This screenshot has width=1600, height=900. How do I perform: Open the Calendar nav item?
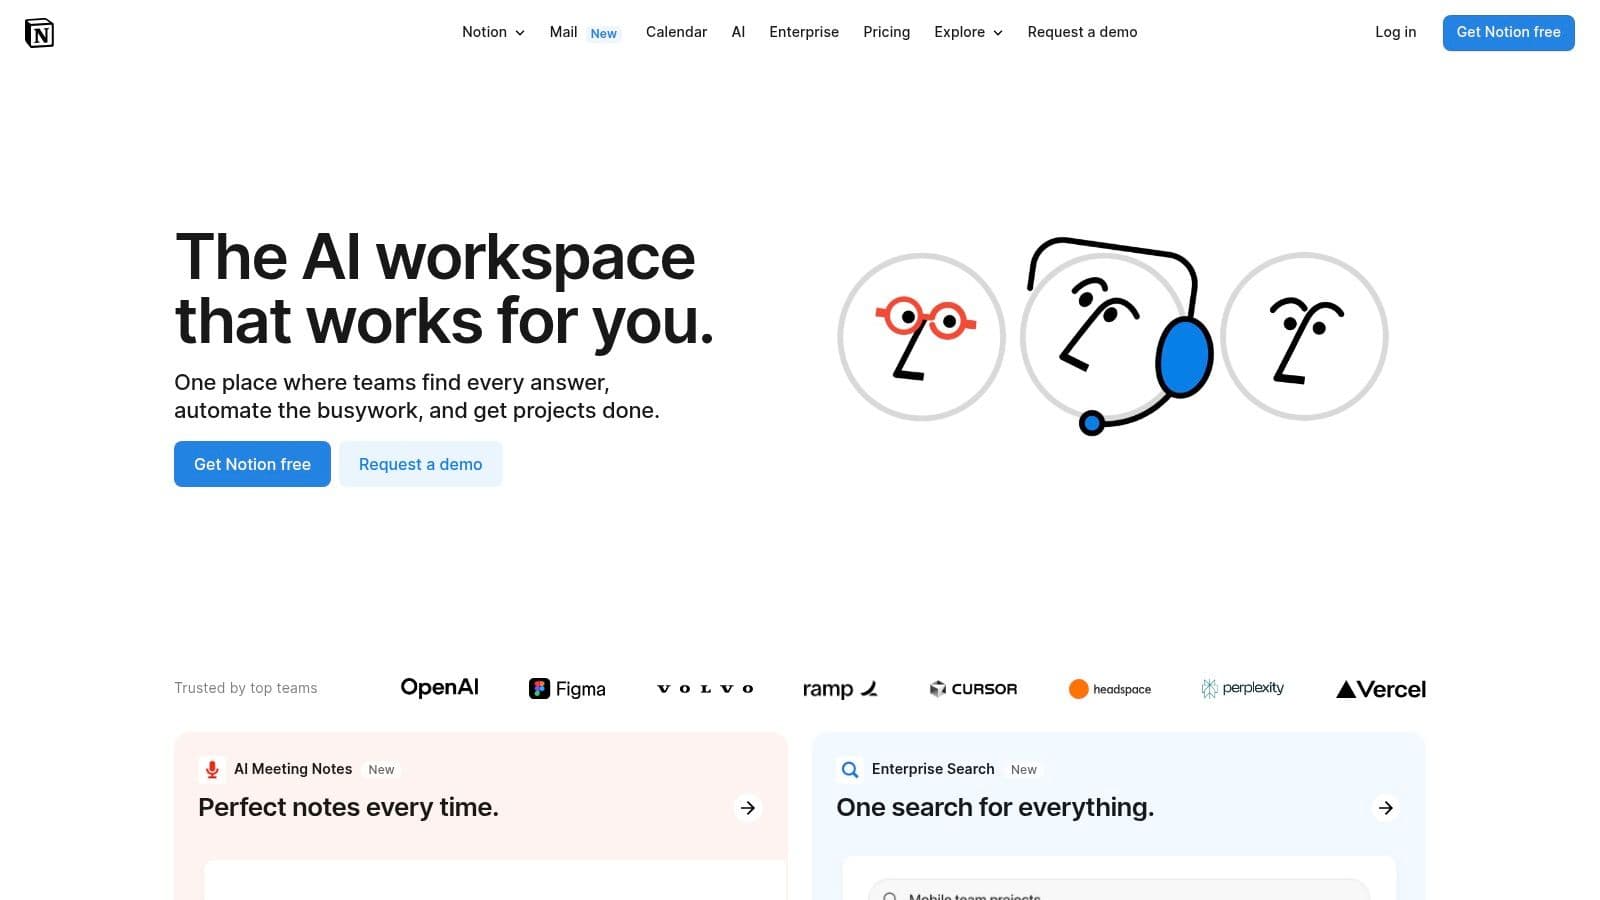coord(676,32)
